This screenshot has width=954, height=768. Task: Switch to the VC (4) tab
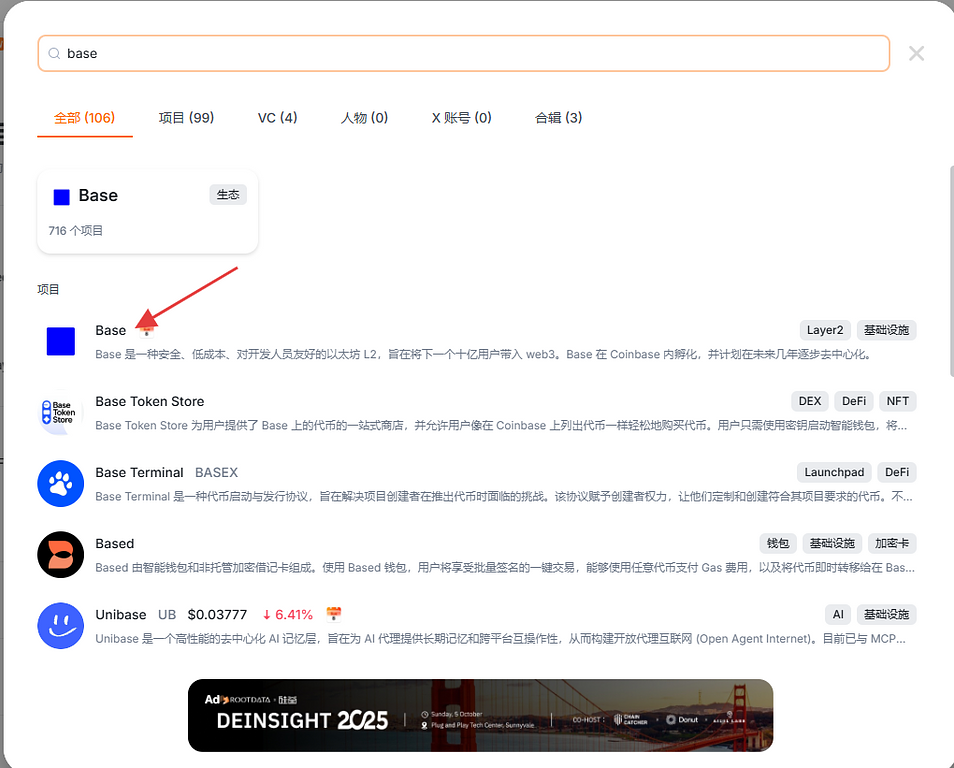click(x=277, y=118)
